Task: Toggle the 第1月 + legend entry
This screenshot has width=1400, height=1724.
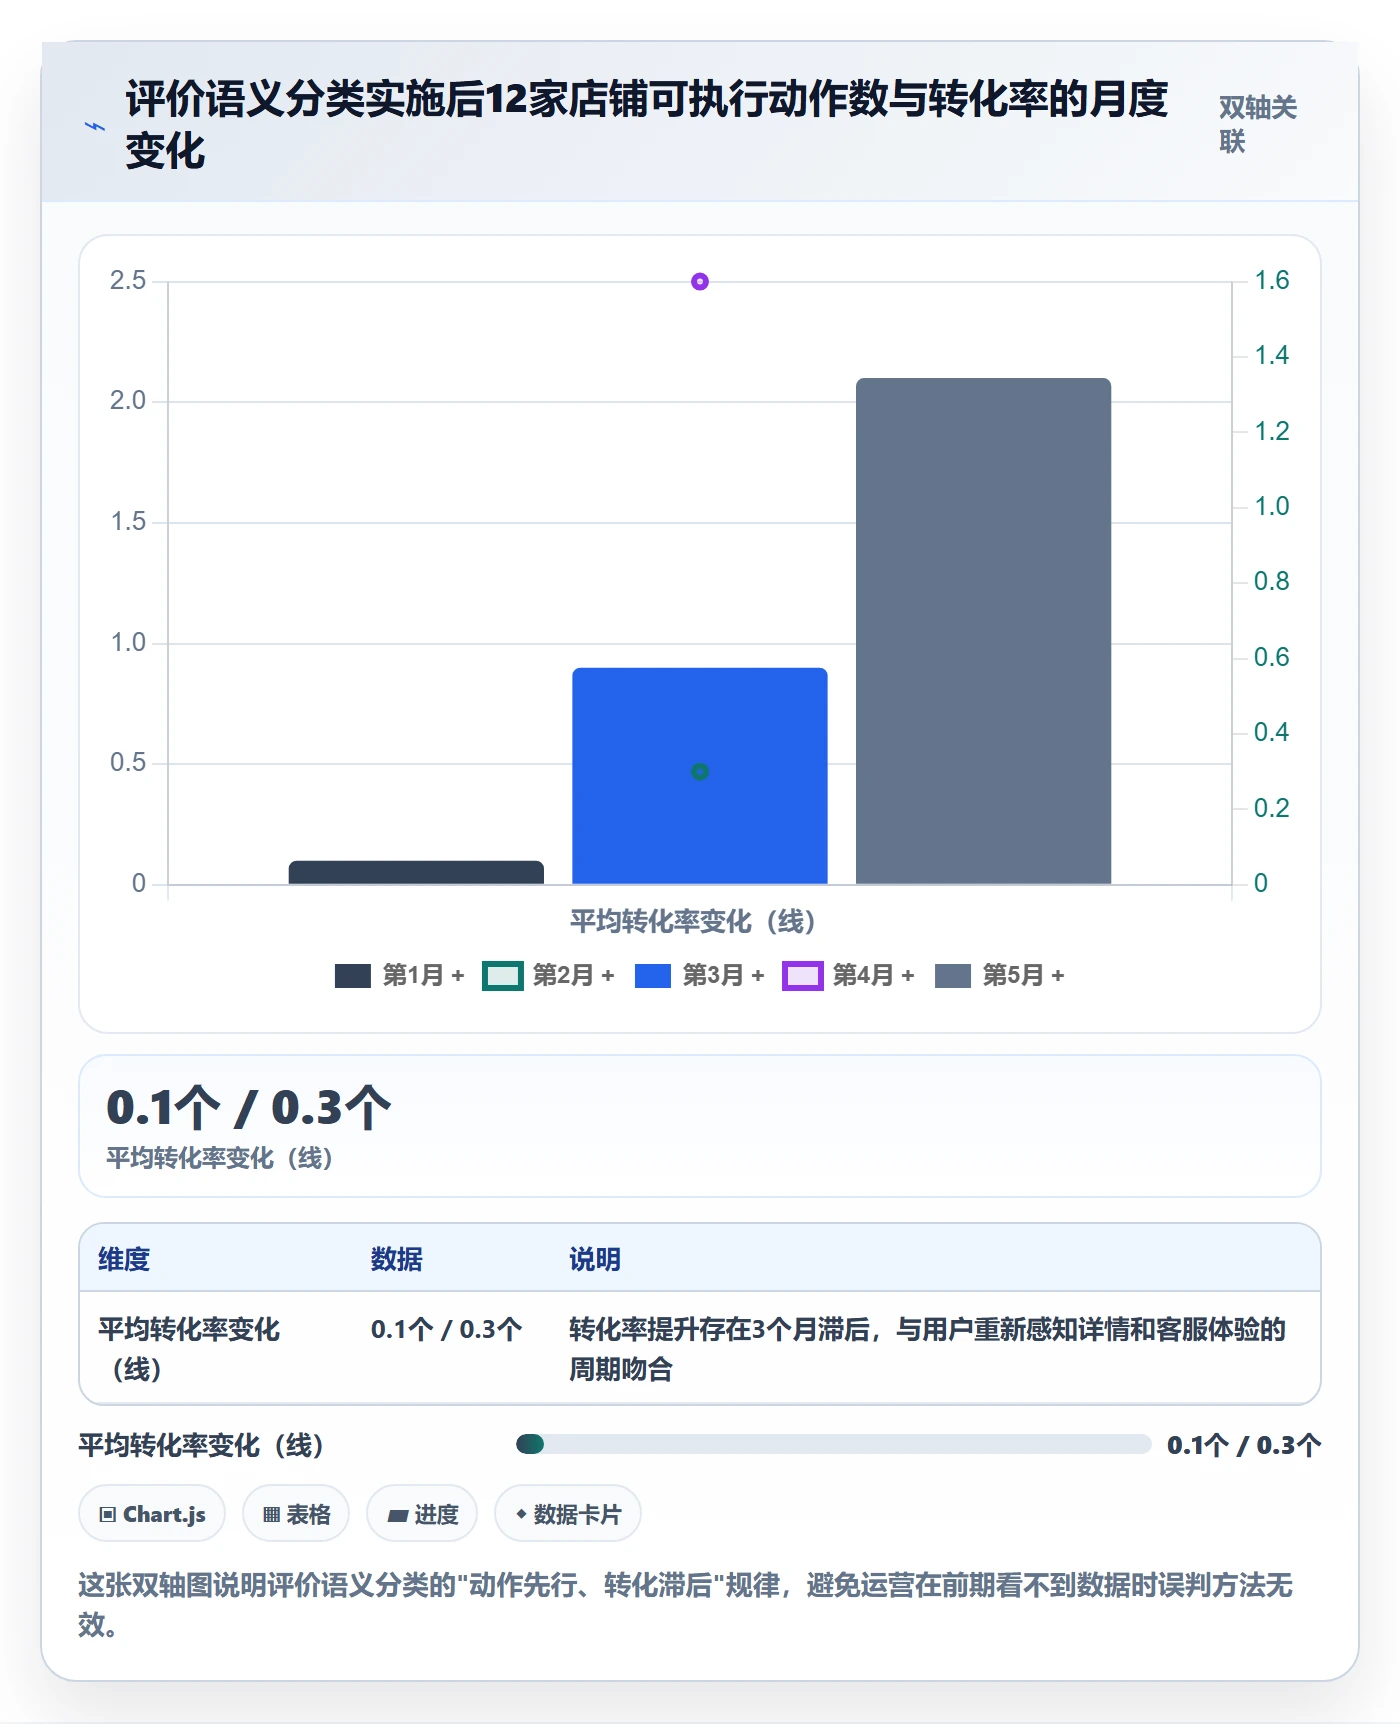Action: (400, 975)
